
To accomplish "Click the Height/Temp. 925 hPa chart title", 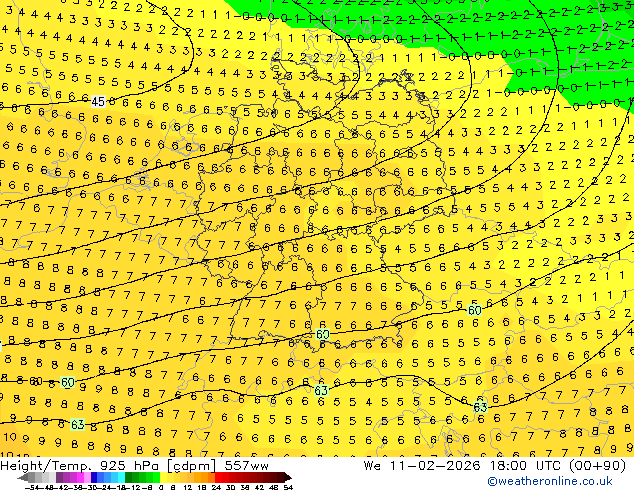I will [134, 466].
